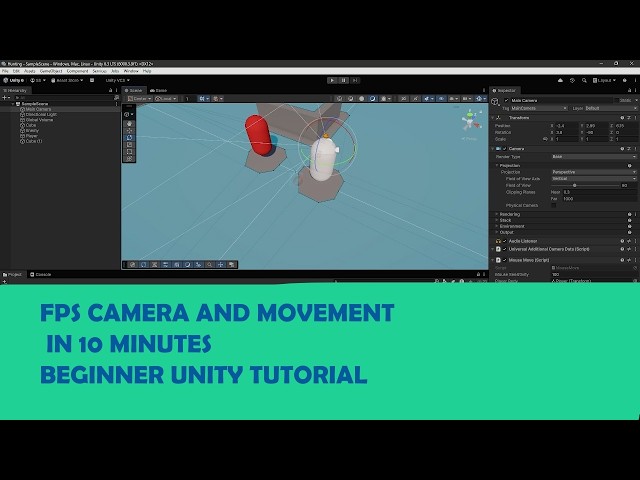Viewport: 640px width, 480px height.
Task: Open the Local handle rotation dropdown
Action: tap(166, 98)
